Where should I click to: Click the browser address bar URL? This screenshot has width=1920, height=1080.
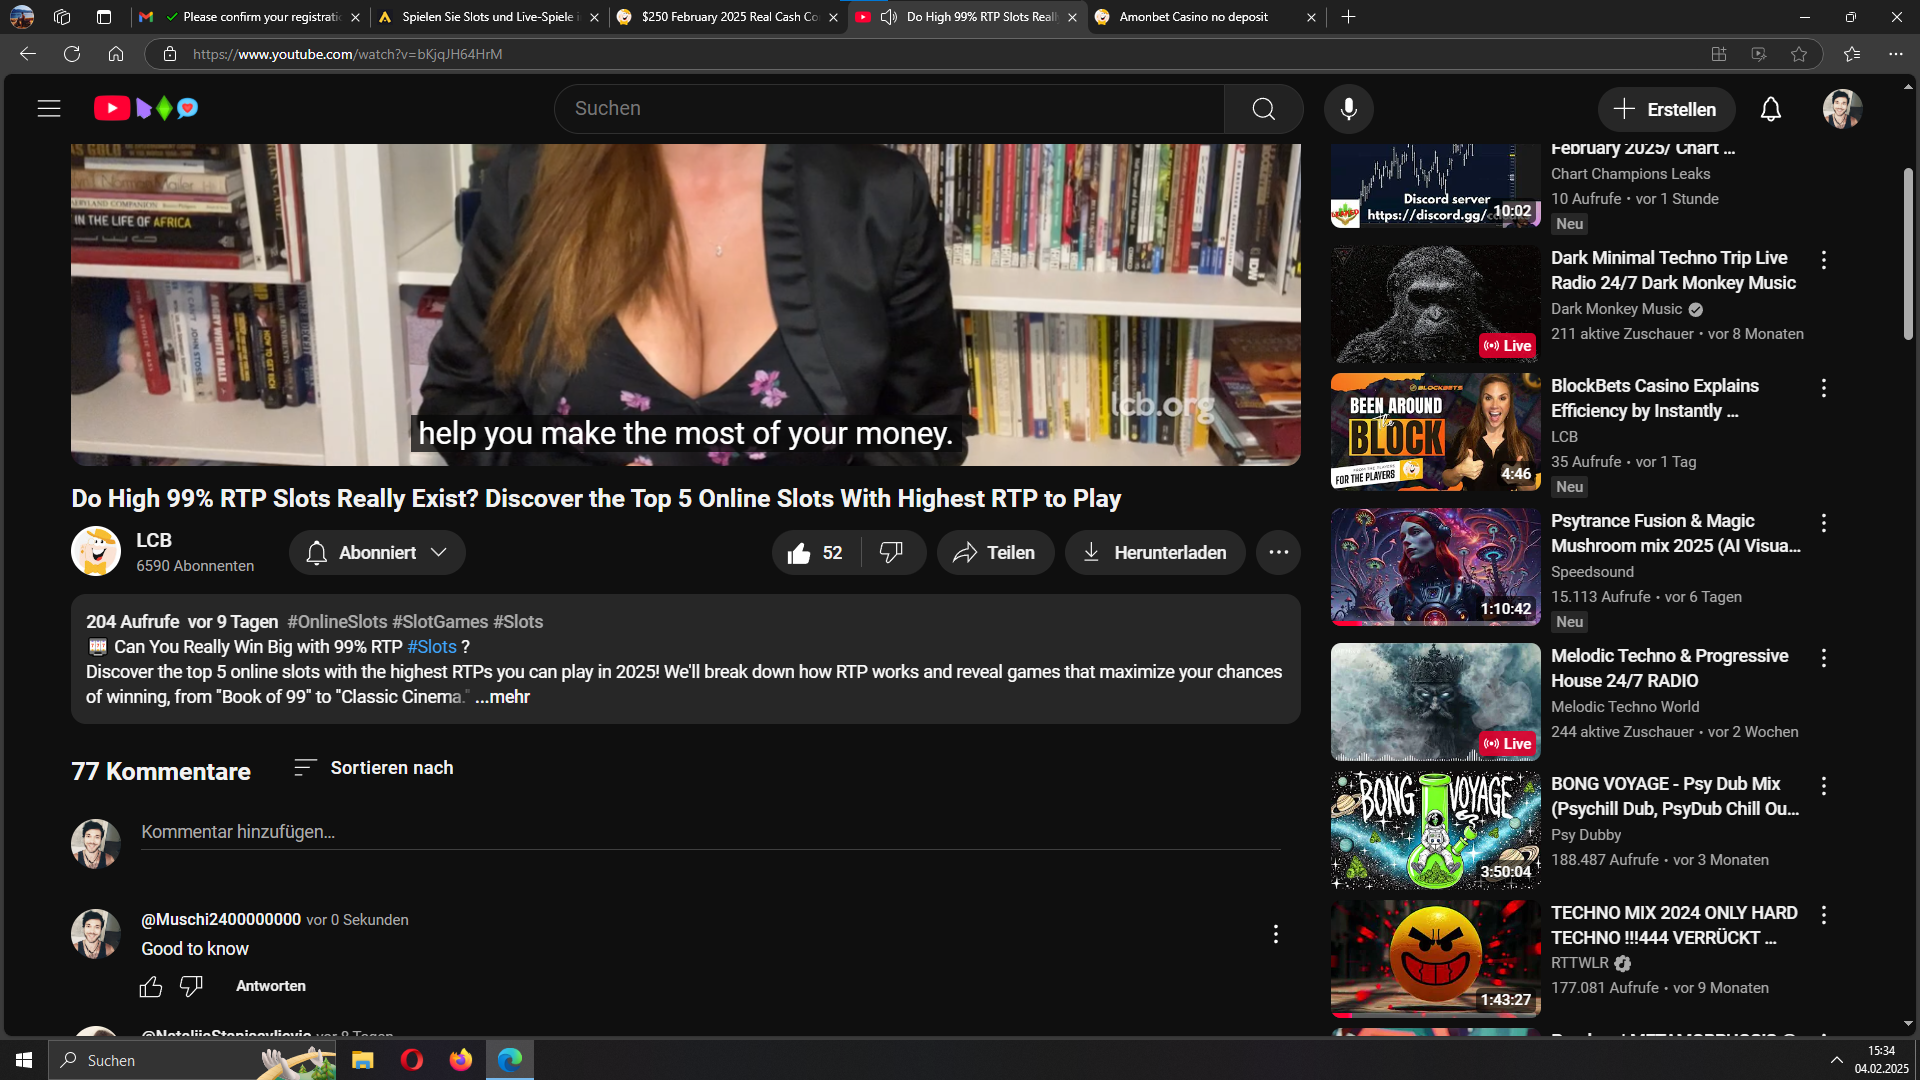[348, 54]
